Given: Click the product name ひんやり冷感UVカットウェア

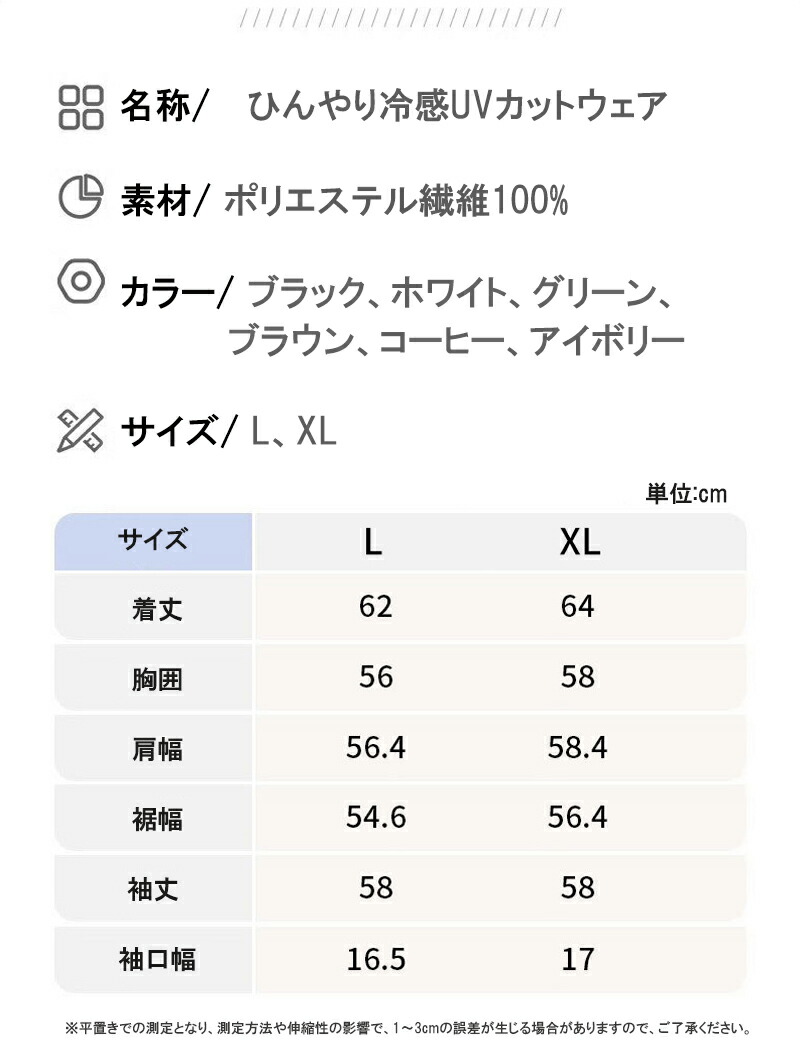Looking at the screenshot, I should [x=456, y=105].
